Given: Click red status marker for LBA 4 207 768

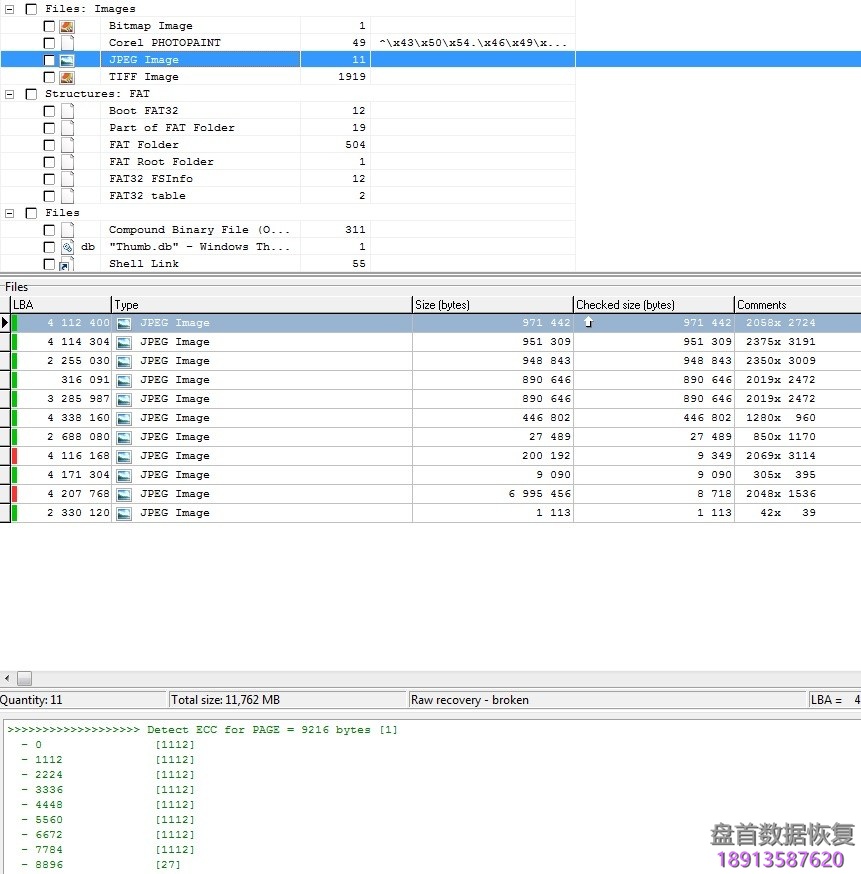Looking at the screenshot, I should [x=14, y=494].
